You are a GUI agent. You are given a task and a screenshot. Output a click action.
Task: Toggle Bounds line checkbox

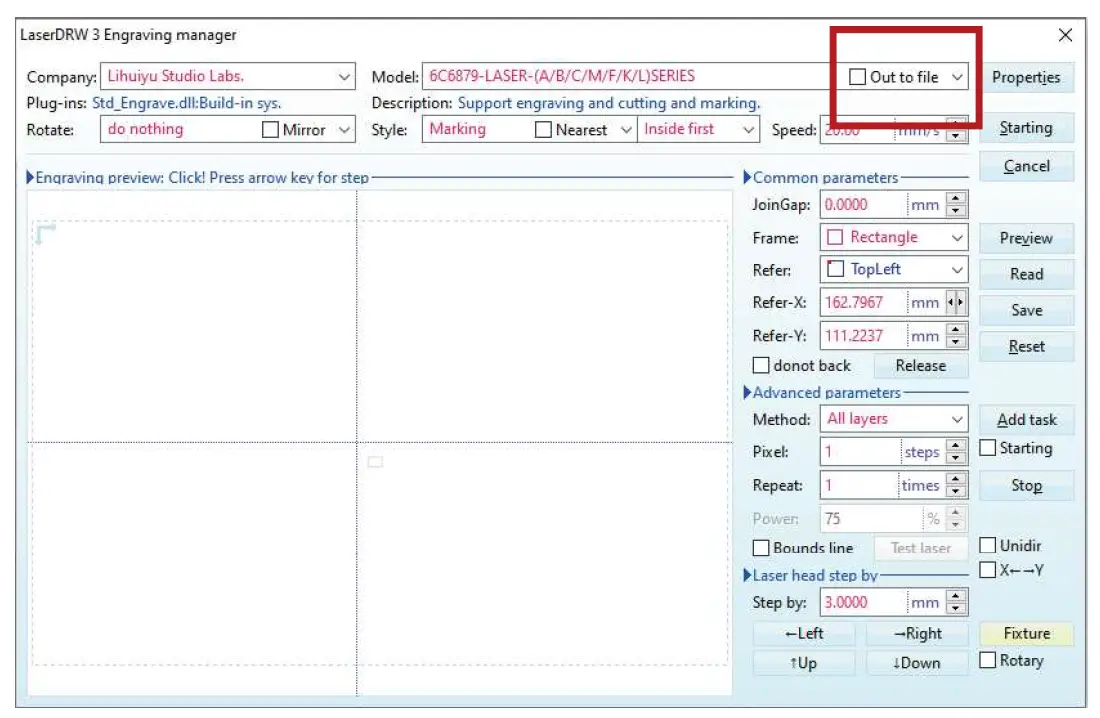760,547
